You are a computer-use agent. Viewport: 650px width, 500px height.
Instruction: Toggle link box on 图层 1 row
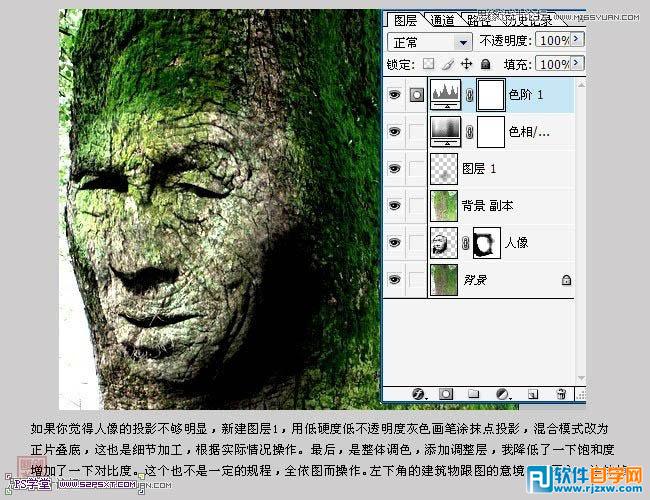click(x=417, y=169)
